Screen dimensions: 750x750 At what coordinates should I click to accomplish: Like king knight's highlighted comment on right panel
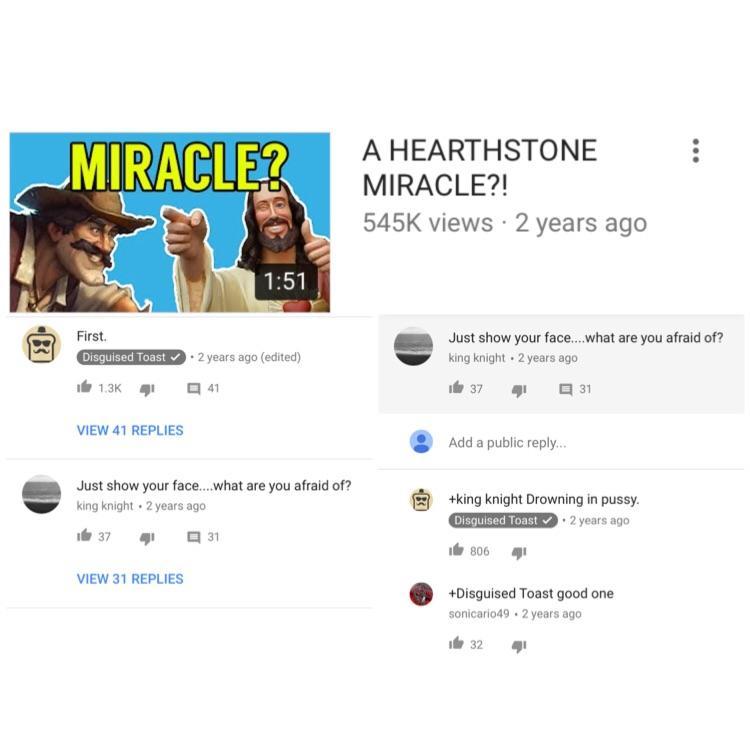pyautogui.click(x=456, y=387)
